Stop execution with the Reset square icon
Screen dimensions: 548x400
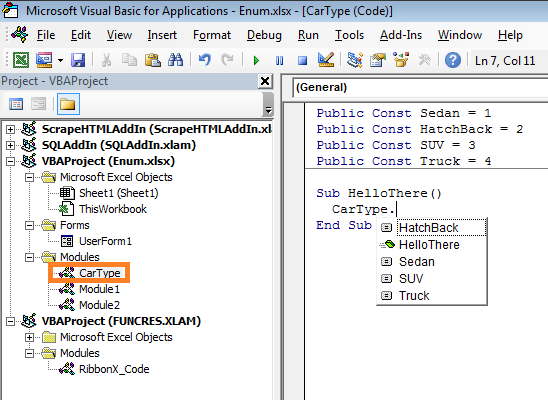coord(302,60)
